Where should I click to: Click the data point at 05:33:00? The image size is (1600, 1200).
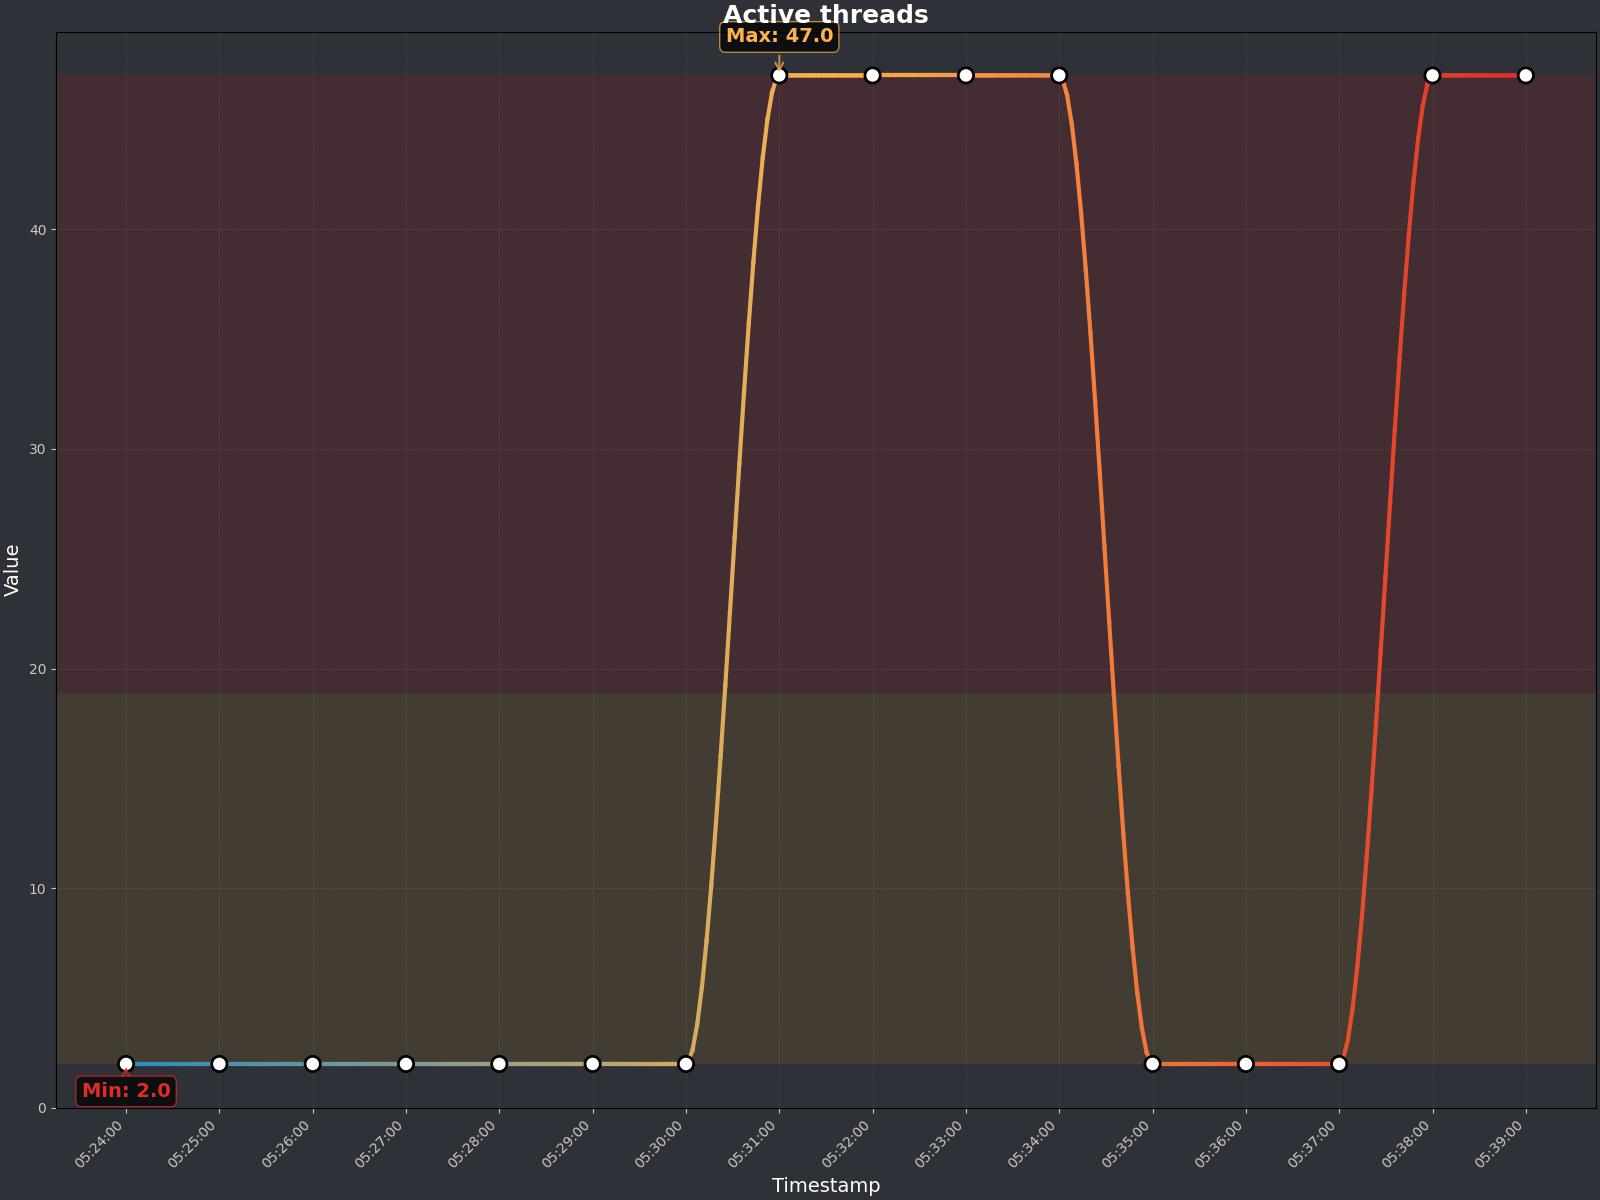point(966,76)
